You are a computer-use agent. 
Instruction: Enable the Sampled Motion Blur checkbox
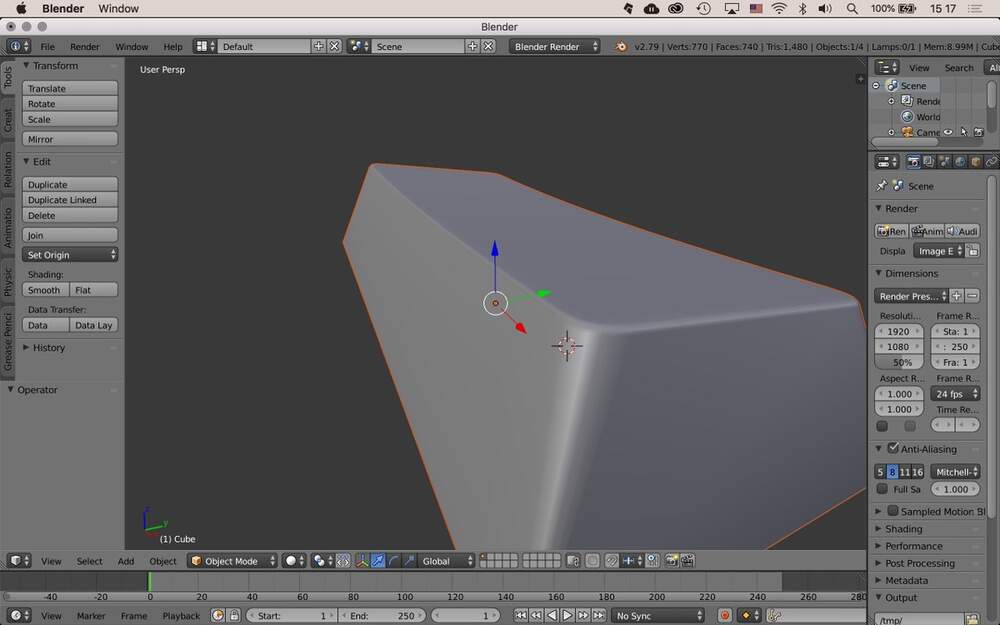click(893, 510)
